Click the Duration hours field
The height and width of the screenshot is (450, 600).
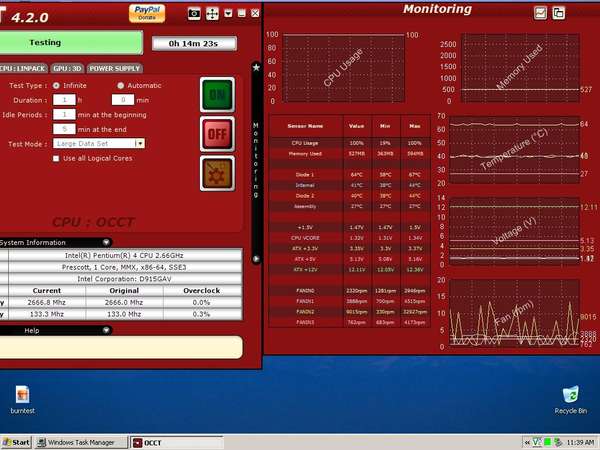pos(64,100)
